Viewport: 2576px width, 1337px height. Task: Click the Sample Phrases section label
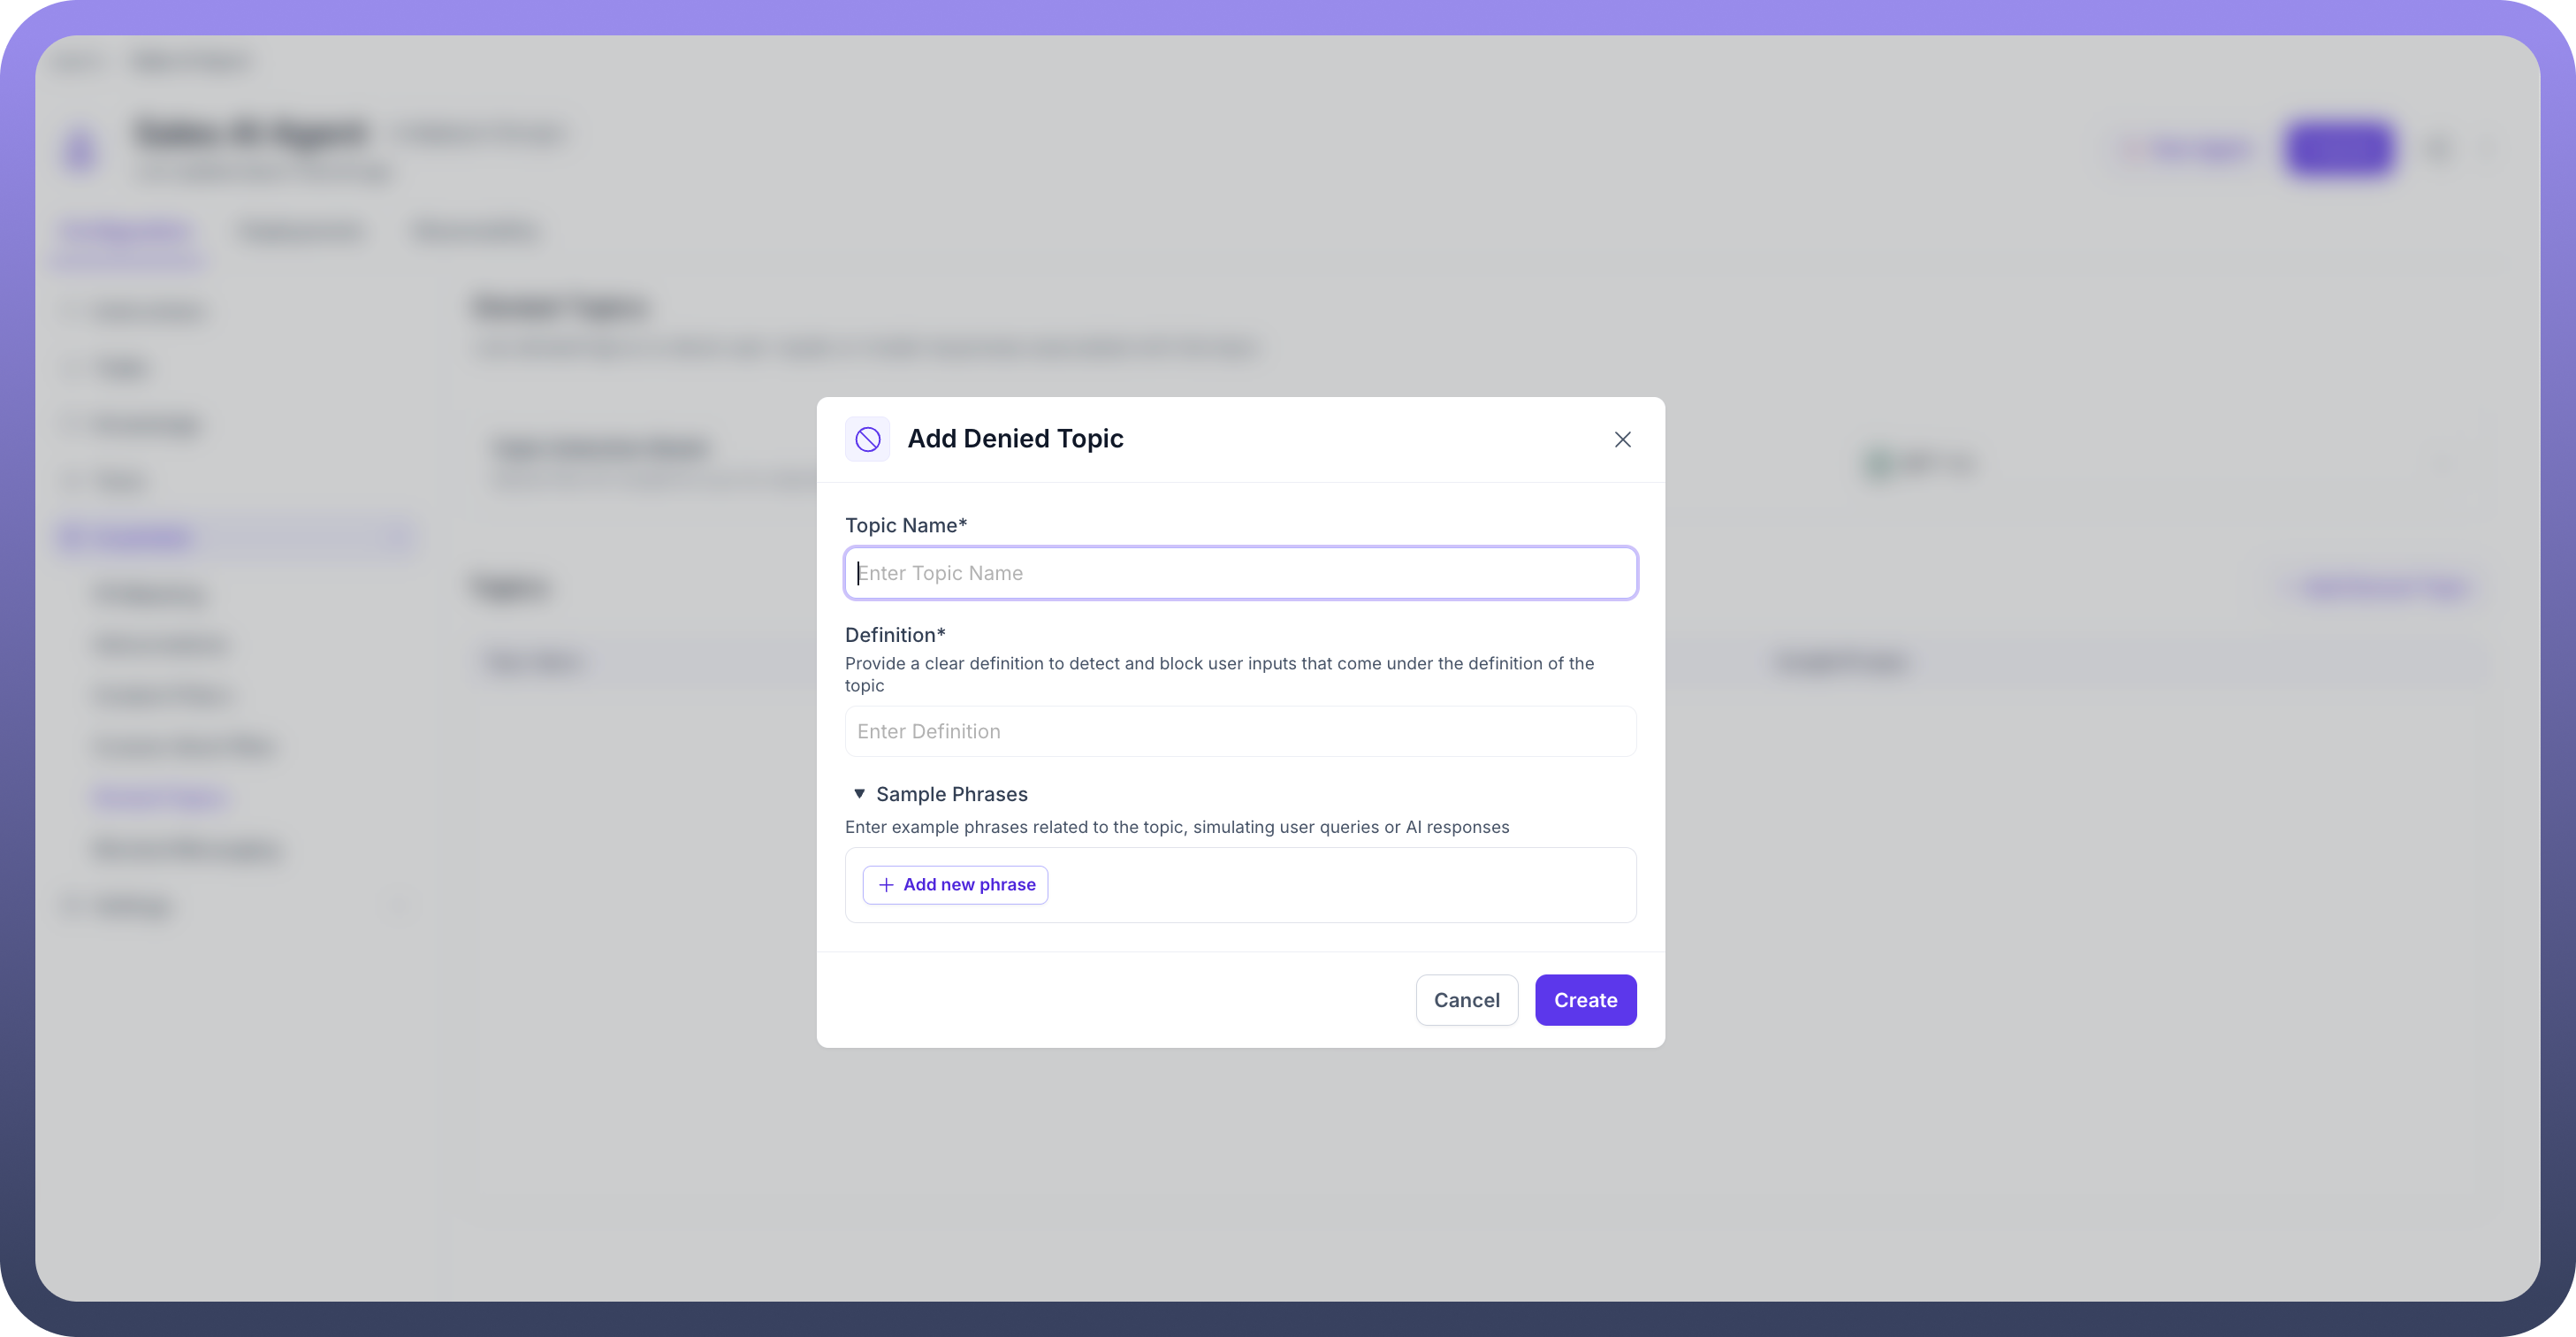pyautogui.click(x=951, y=794)
